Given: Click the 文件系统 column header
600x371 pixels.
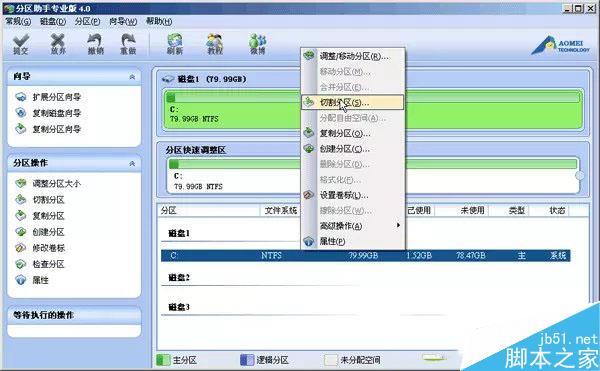Looking at the screenshot, I should (280, 210).
